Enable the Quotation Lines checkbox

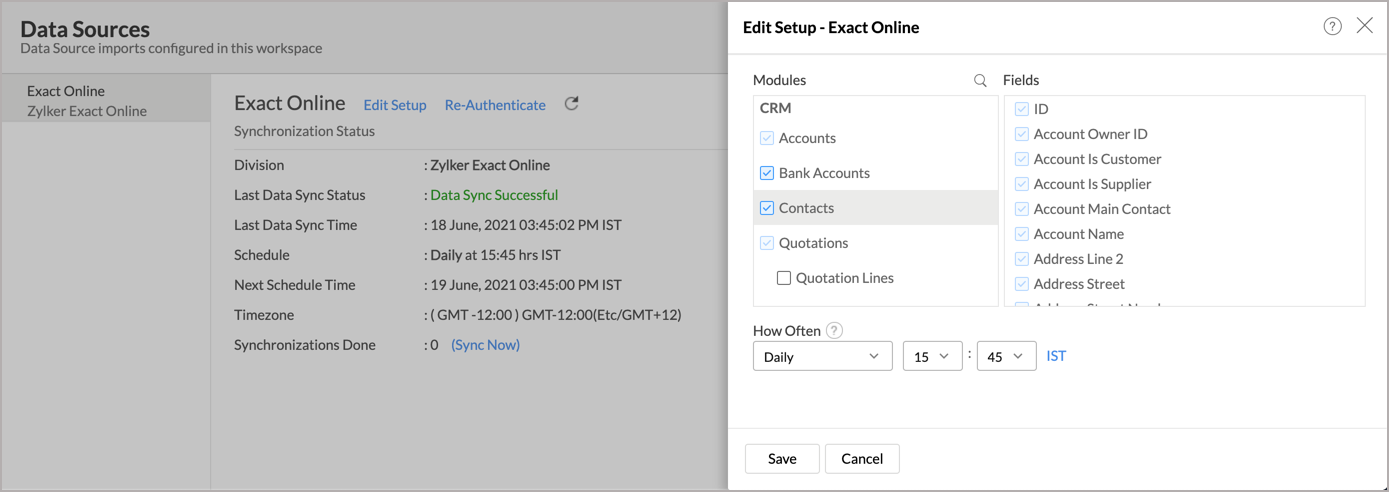click(x=784, y=278)
